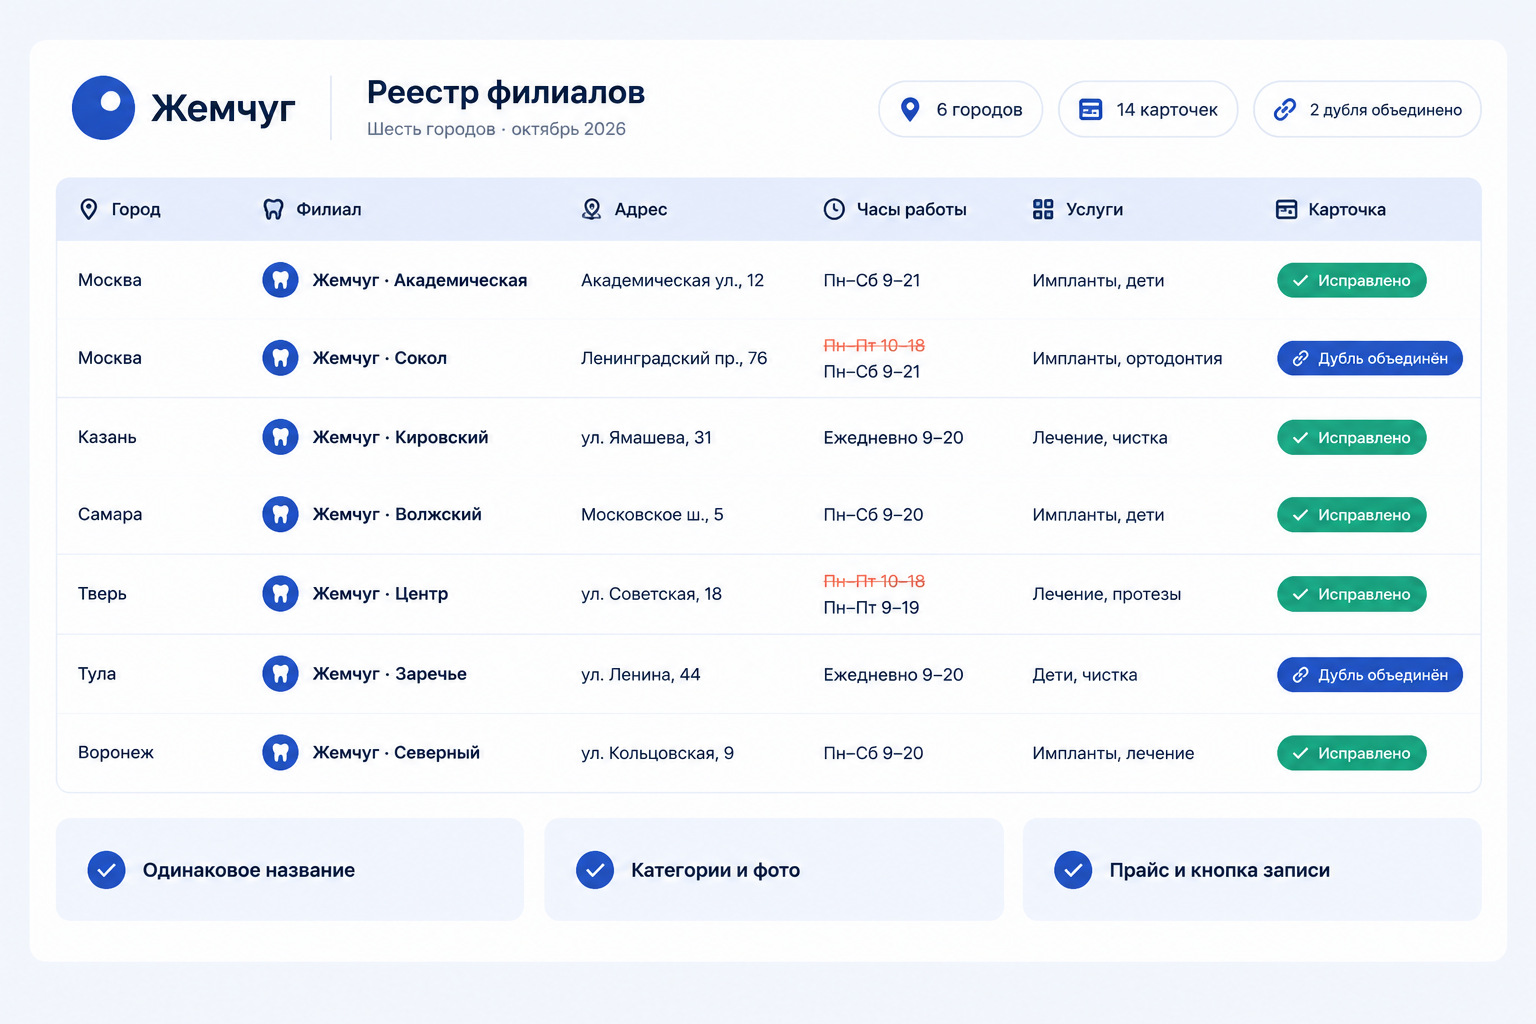Click the location pin icon in «6 городов»
The height and width of the screenshot is (1024, 1536).
click(910, 109)
